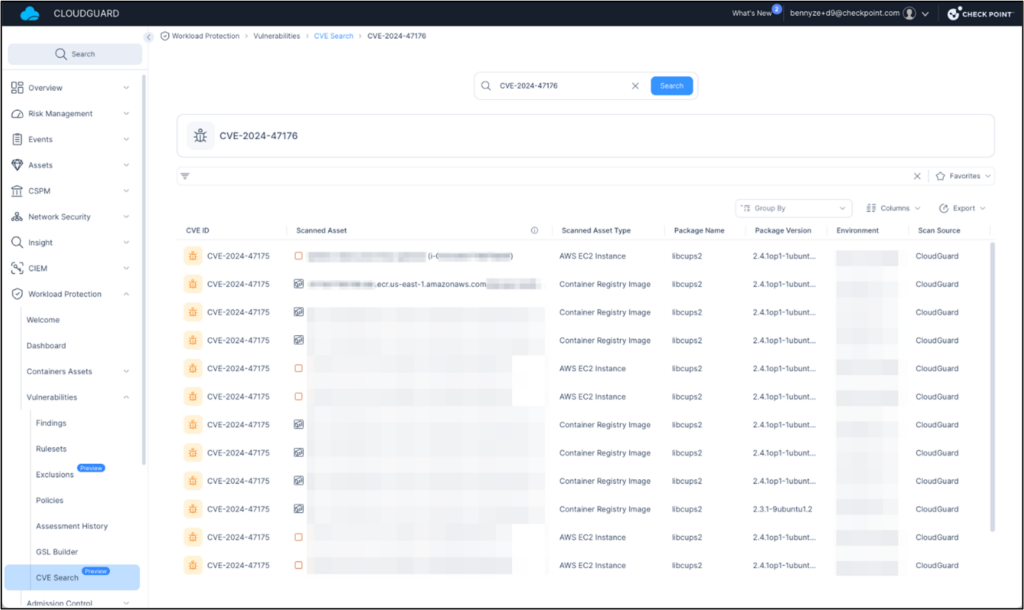Screen dimensions: 1024x610
Task: Click the results table vertical scrollbar
Action: point(992,385)
